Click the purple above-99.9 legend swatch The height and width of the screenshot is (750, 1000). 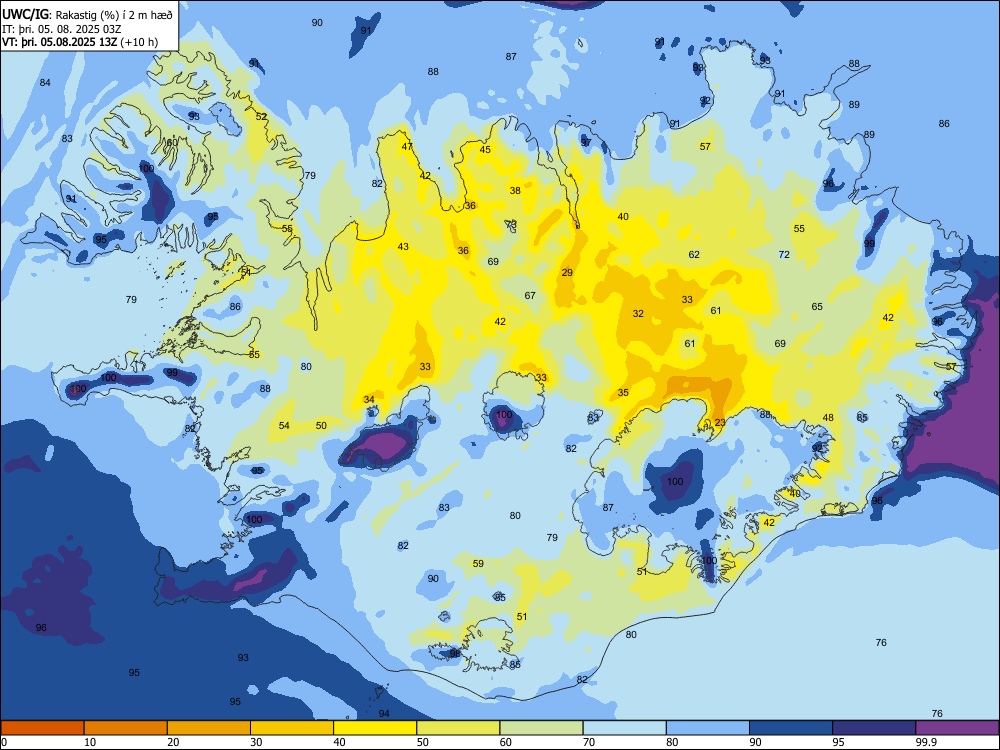click(x=957, y=728)
